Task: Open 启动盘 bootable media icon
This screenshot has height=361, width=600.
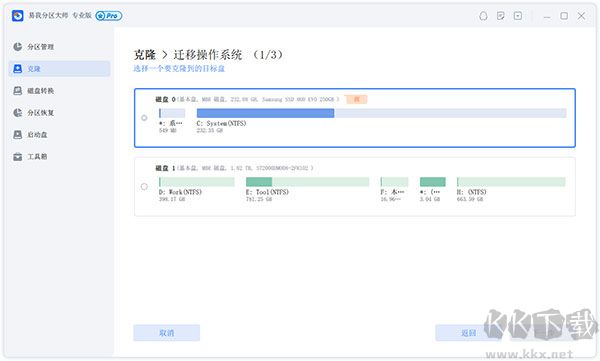Action: point(18,134)
